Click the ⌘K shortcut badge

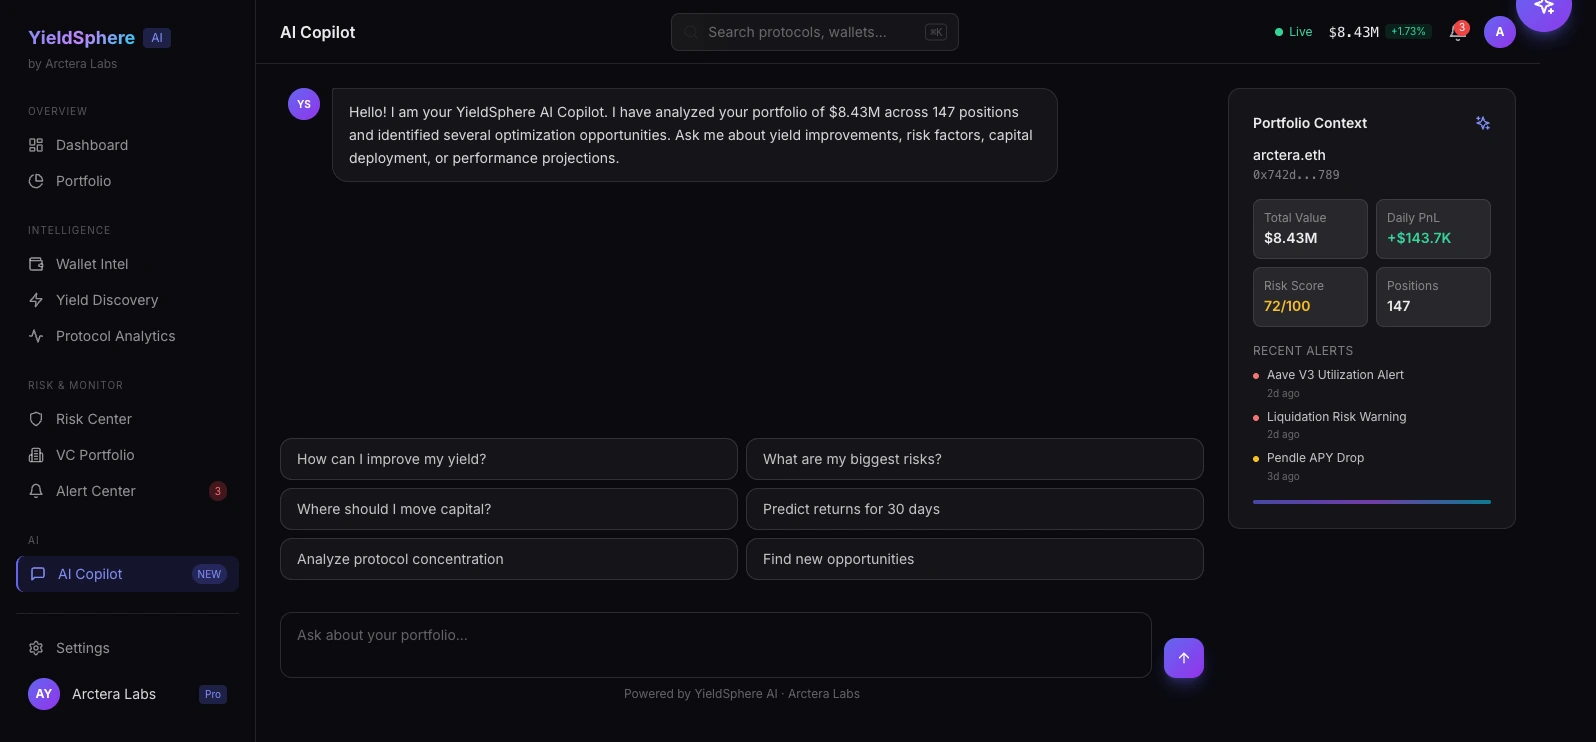[936, 32]
